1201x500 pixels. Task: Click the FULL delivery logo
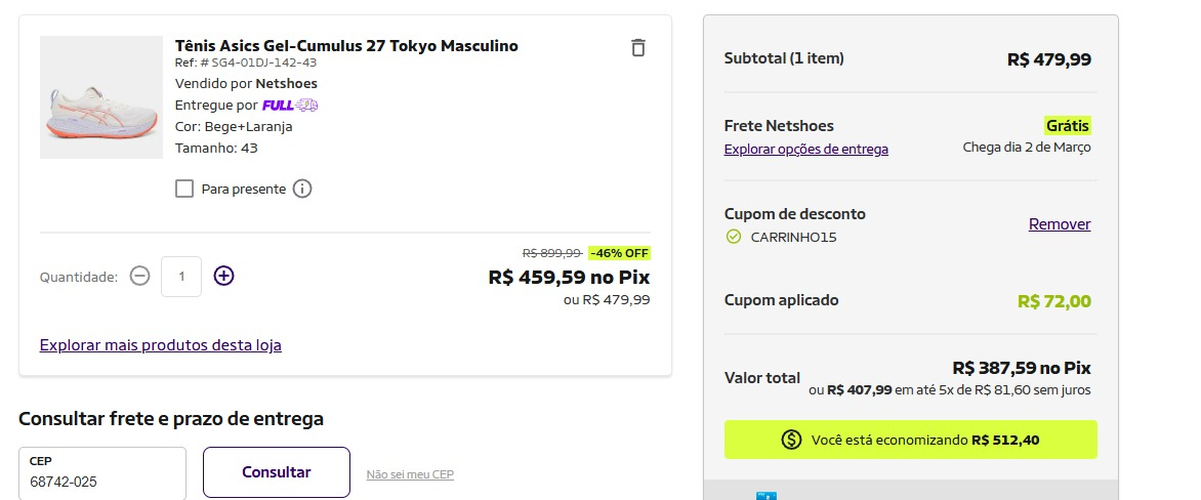pos(290,105)
